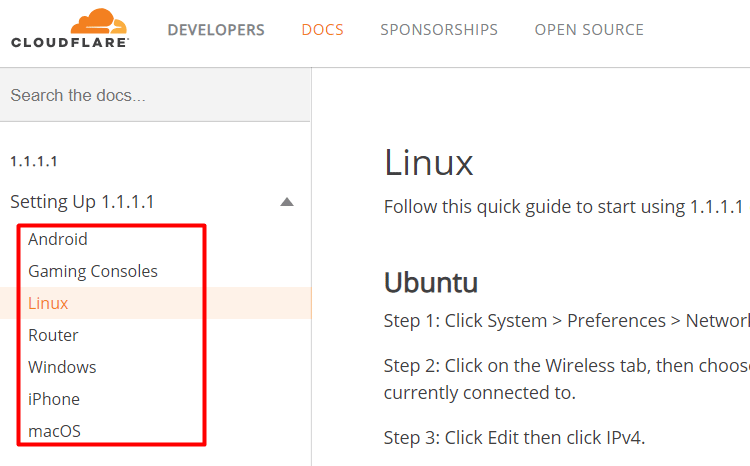The height and width of the screenshot is (466, 750).
Task: Open the Developers nav item
Action: (x=216, y=30)
